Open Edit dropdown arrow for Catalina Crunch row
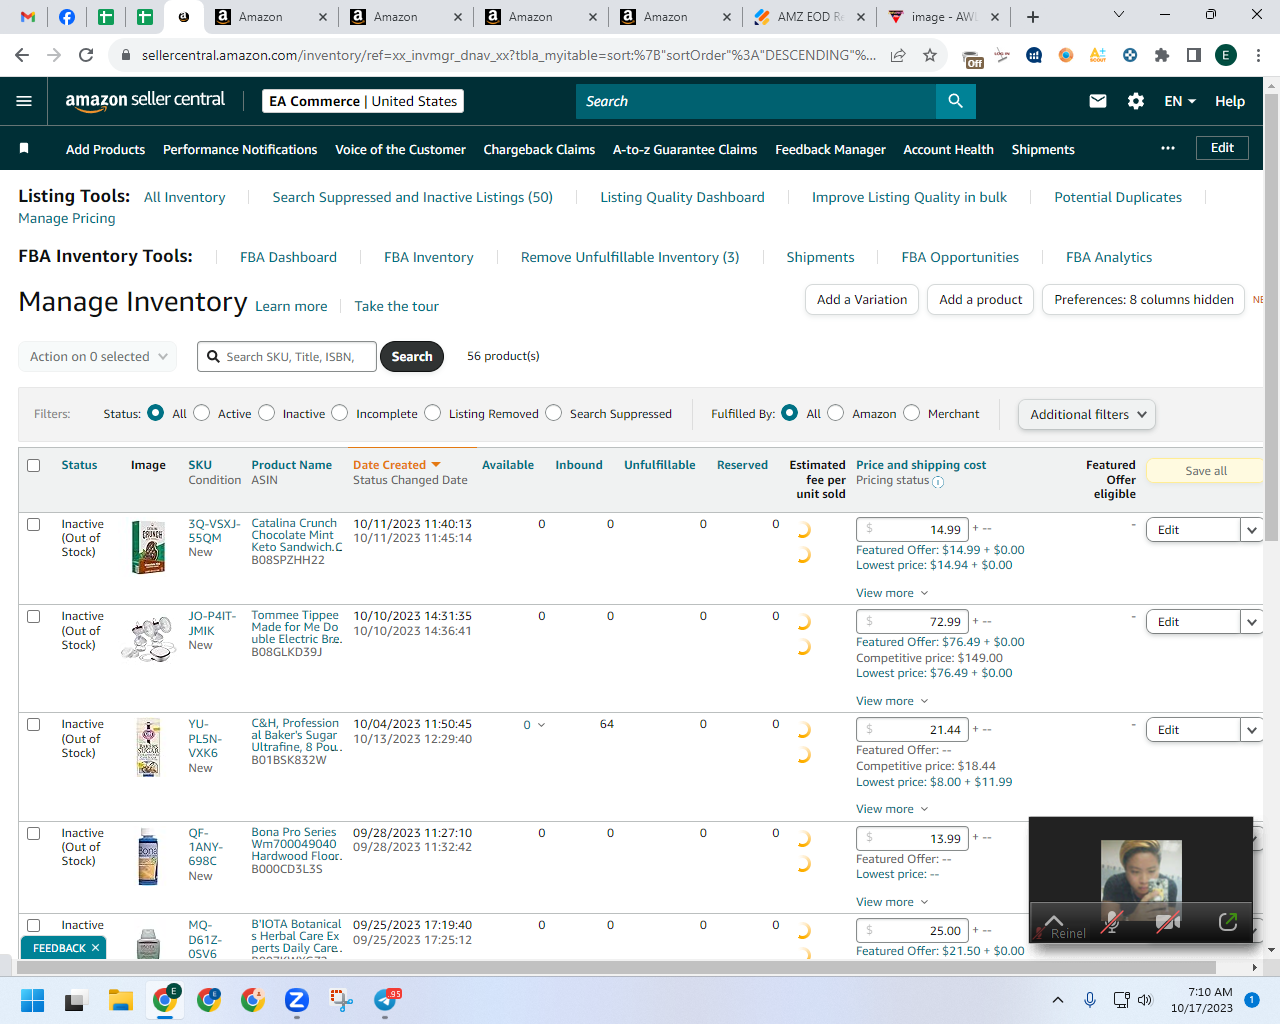 point(1252,530)
